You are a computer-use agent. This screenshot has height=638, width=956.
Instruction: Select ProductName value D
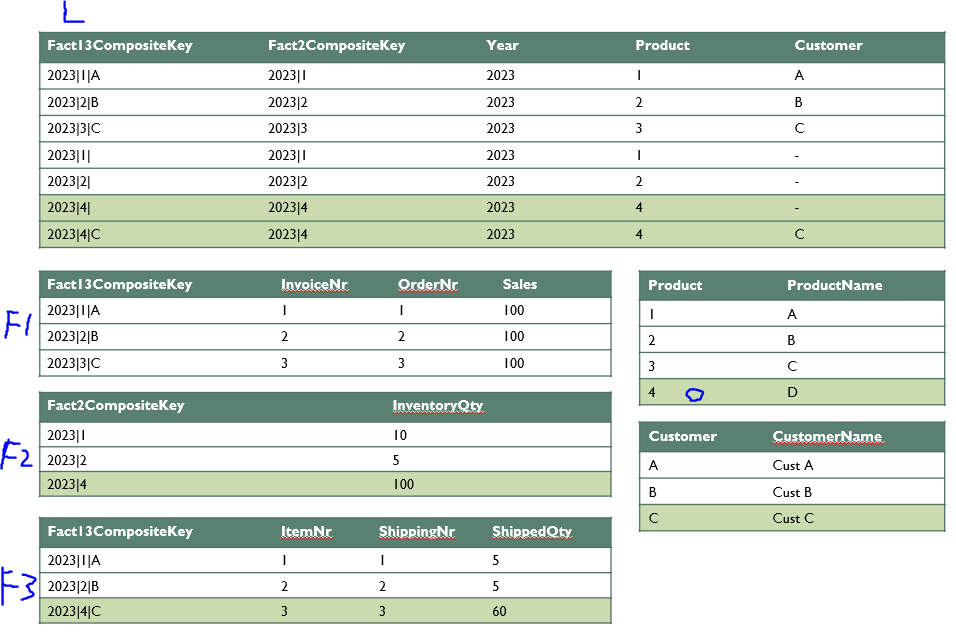792,393
